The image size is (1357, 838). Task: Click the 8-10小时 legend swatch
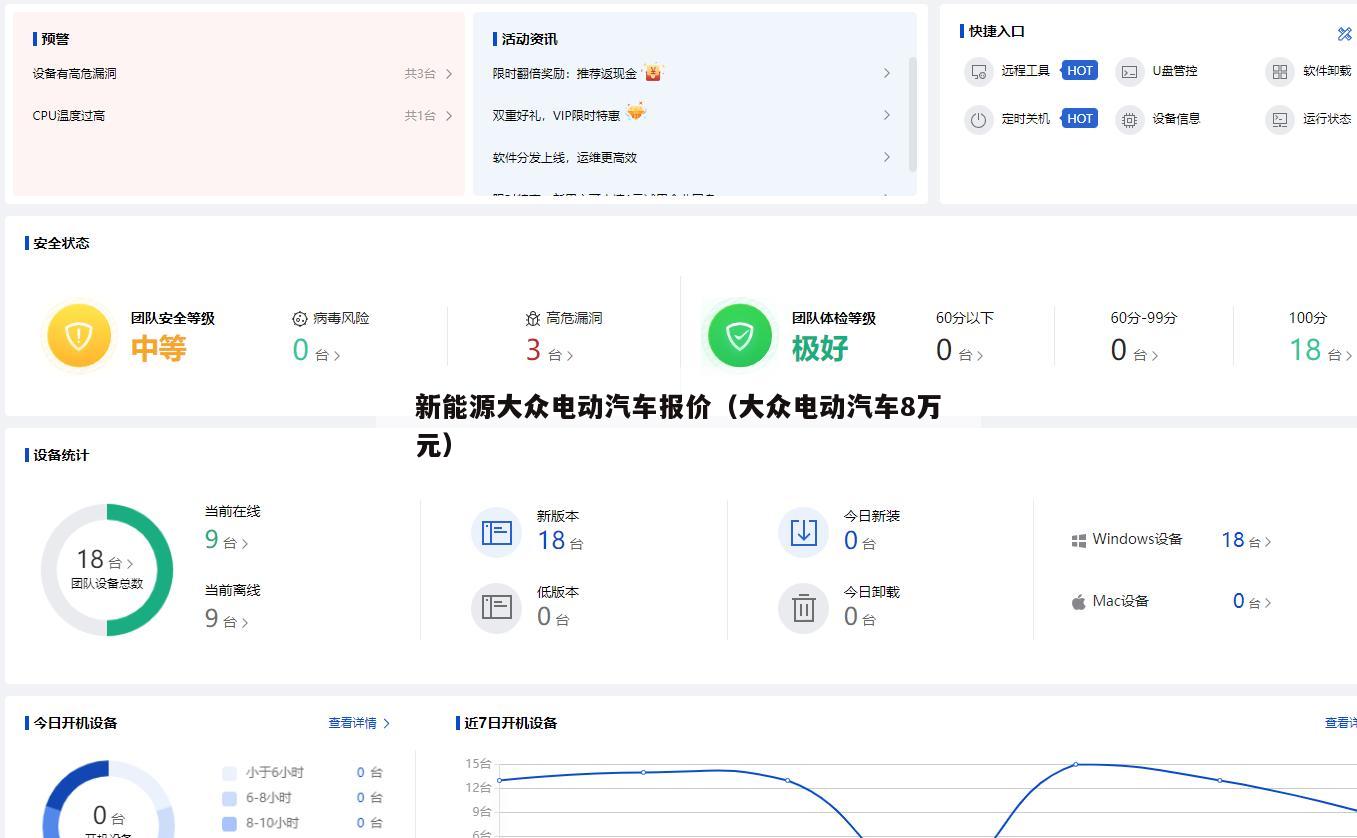[229, 823]
